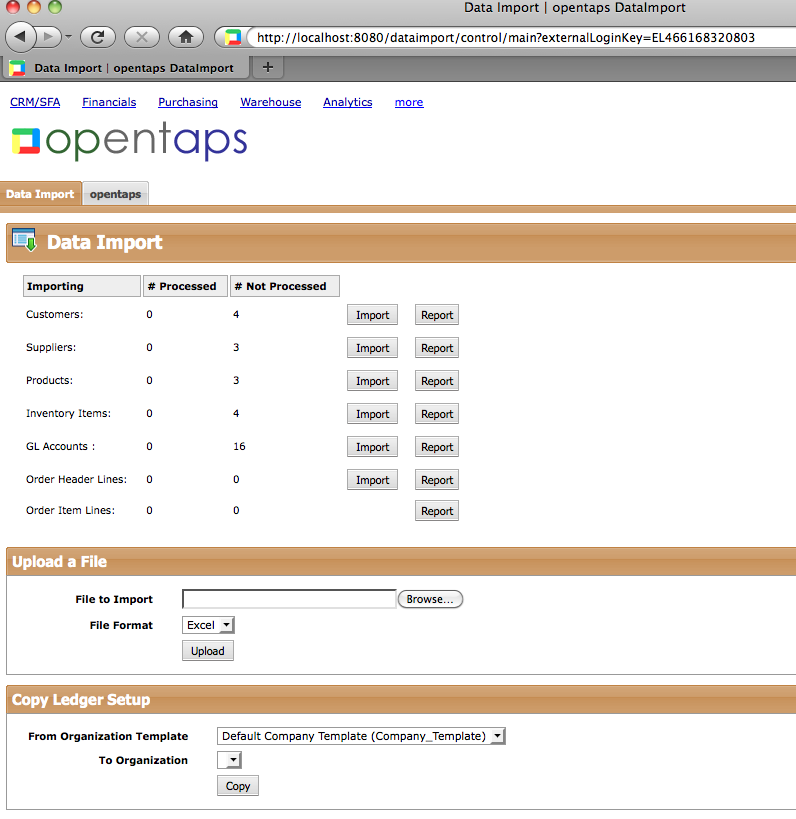Click the Customers: row label
Screen dimensions: 796x819
point(54,314)
